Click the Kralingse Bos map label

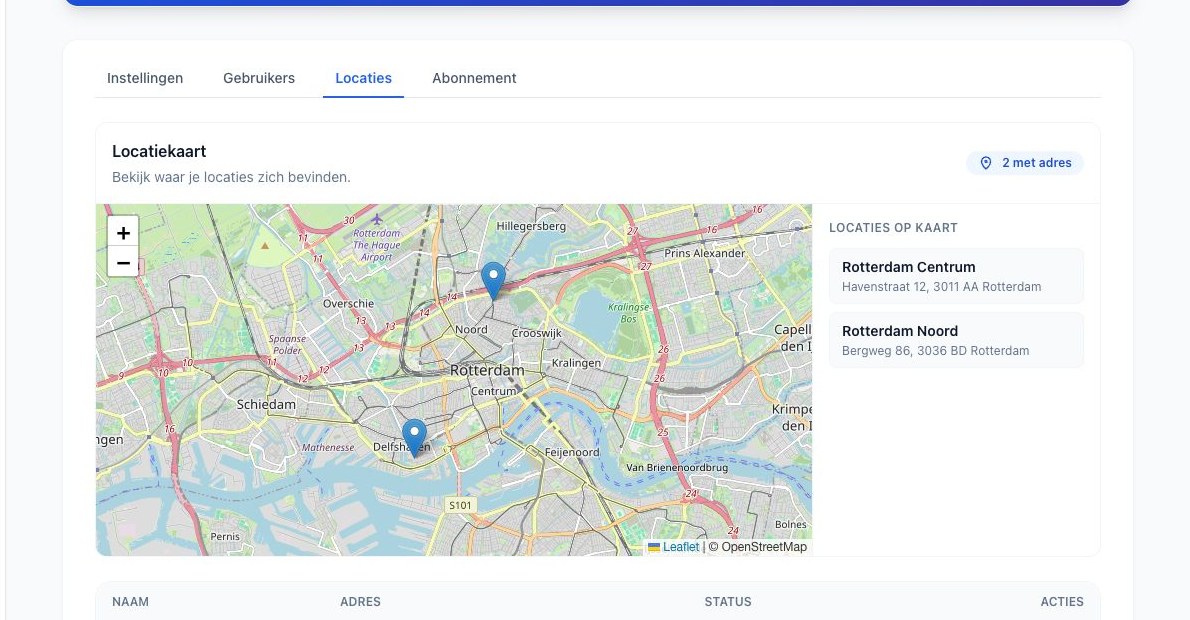pyautogui.click(x=628, y=313)
